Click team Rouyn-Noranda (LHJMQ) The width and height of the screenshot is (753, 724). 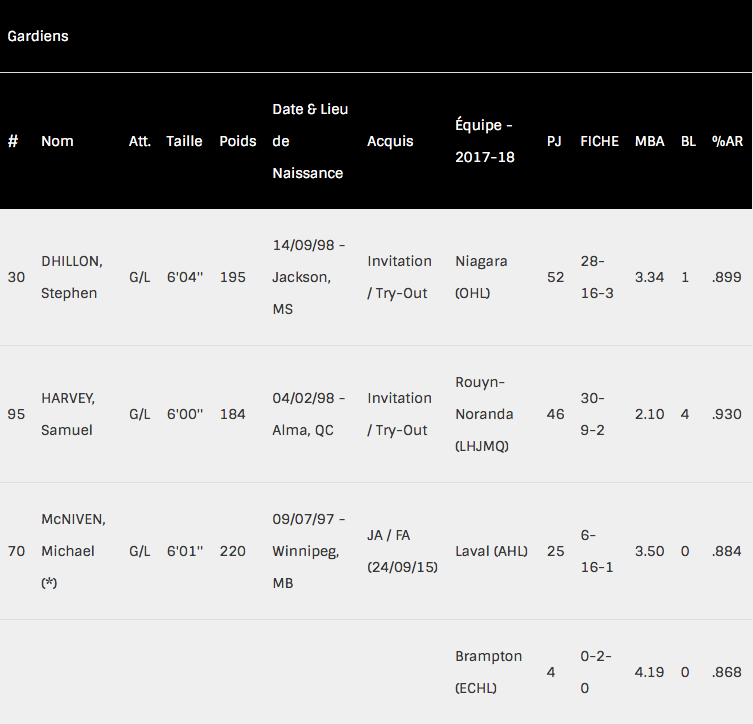[x=484, y=414]
